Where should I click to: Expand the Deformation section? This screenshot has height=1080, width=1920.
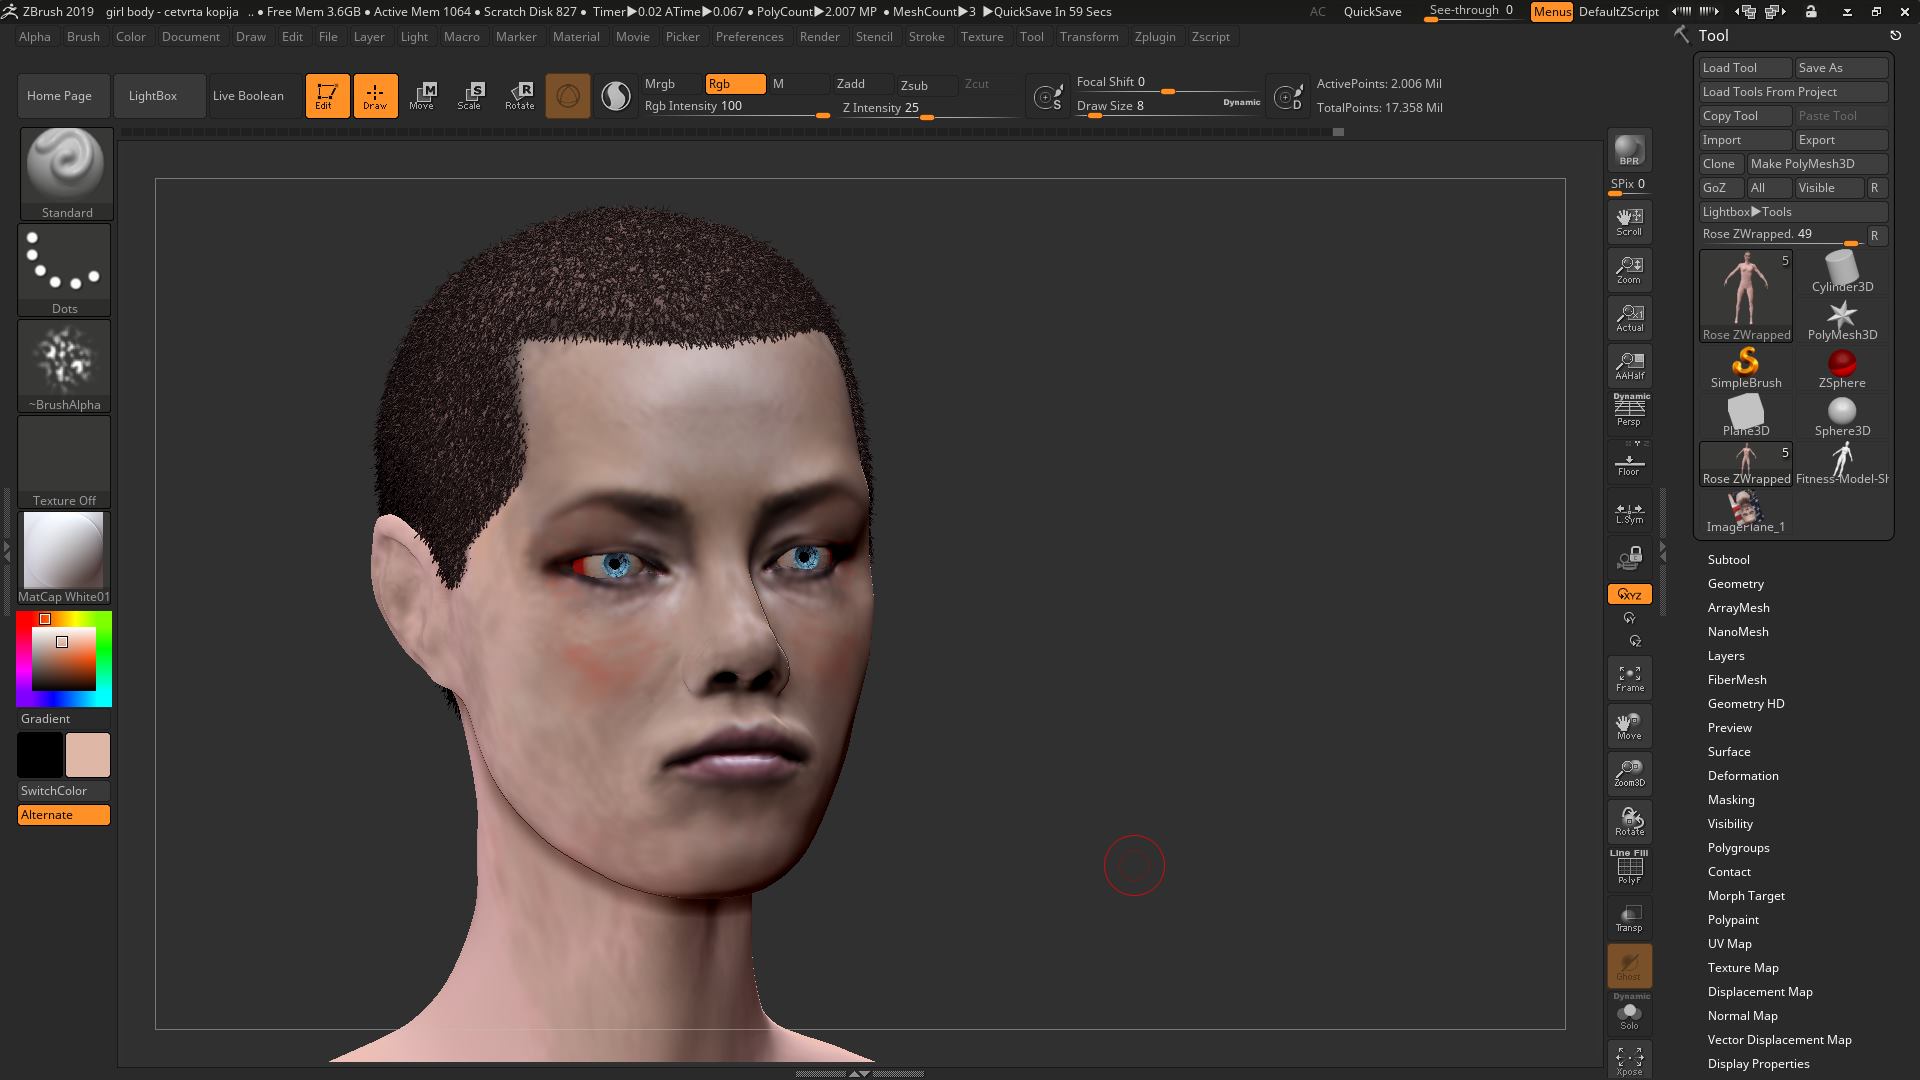pos(1742,776)
